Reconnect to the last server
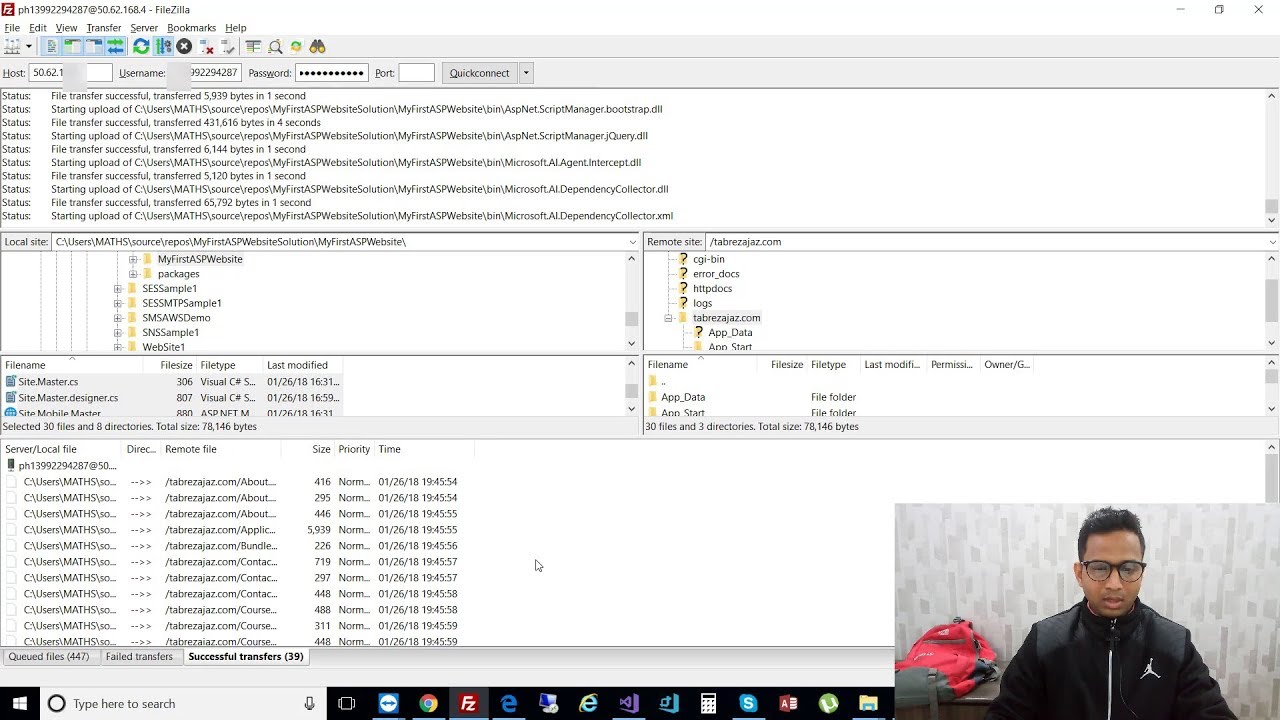Viewport: 1280px width, 720px height. pyautogui.click(x=228, y=47)
